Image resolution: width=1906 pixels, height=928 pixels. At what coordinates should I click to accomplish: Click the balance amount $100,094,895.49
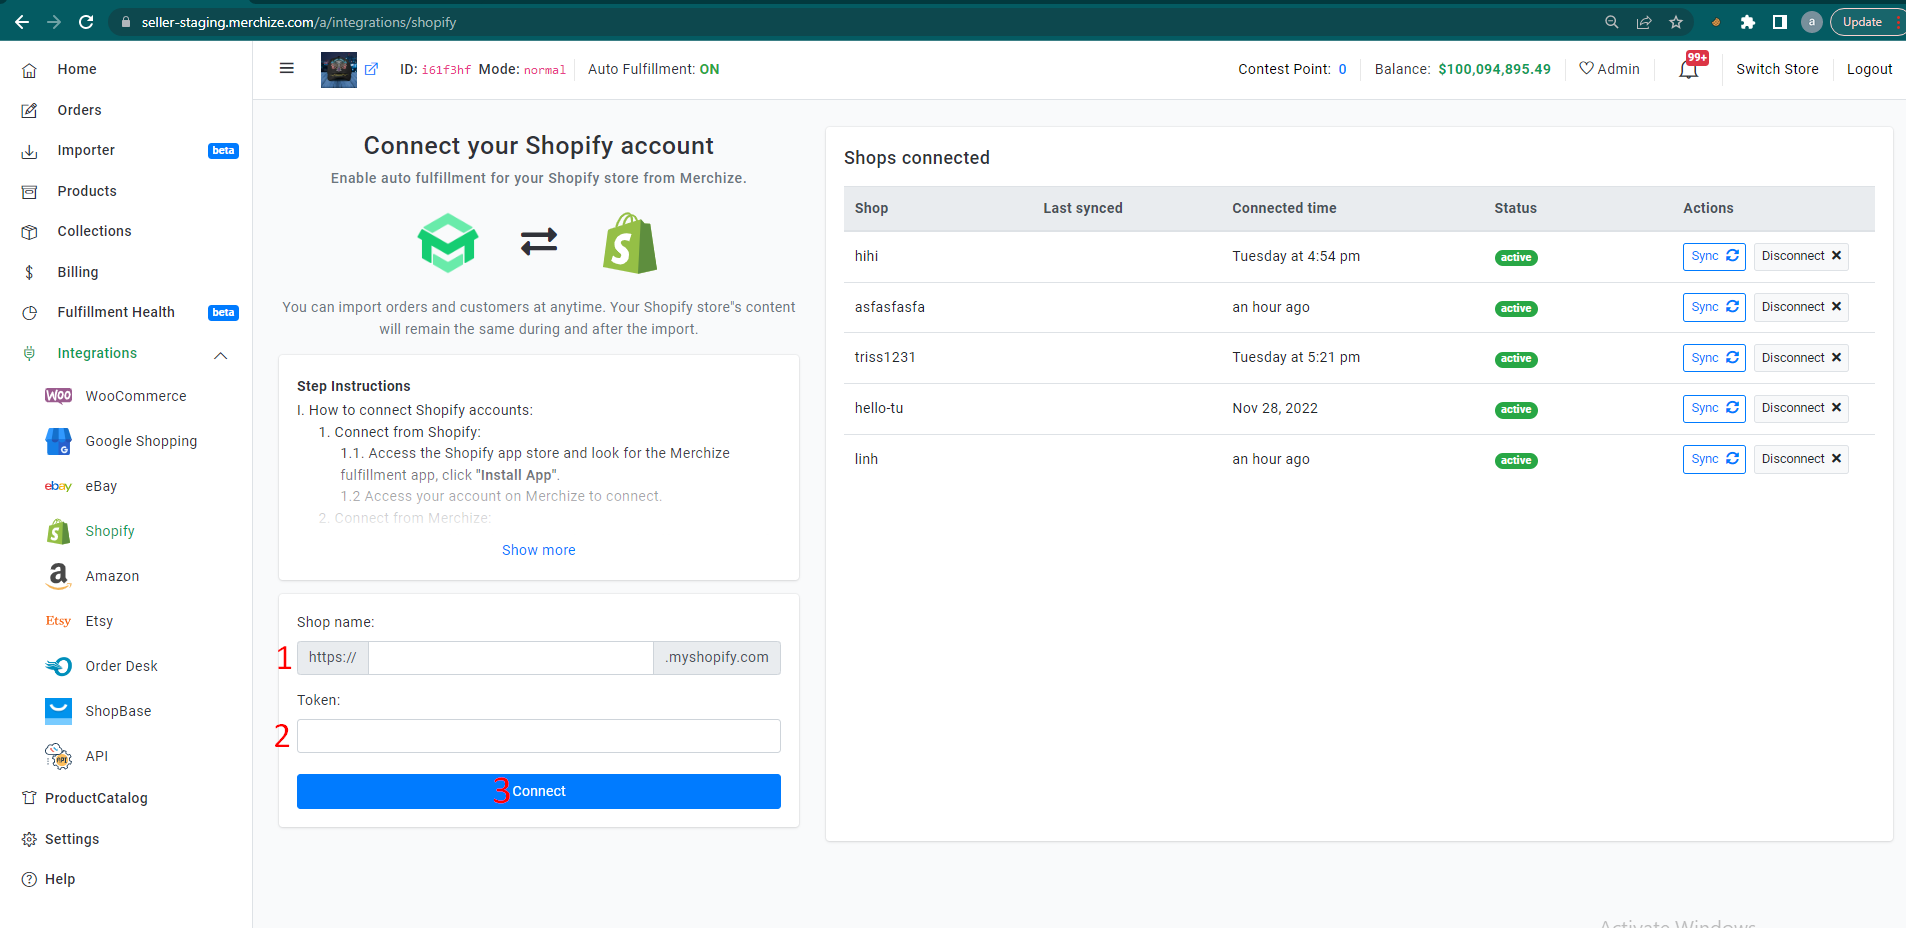coord(1494,69)
